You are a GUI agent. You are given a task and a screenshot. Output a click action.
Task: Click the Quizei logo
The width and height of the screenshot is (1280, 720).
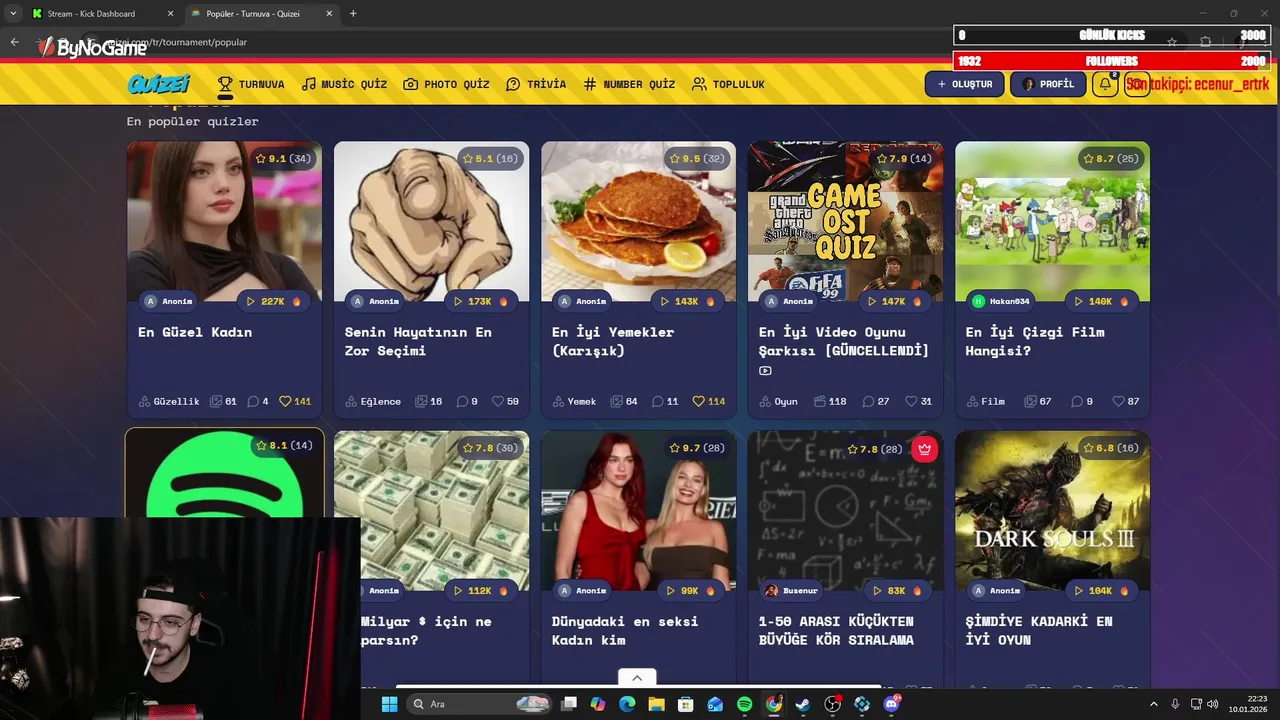159,84
